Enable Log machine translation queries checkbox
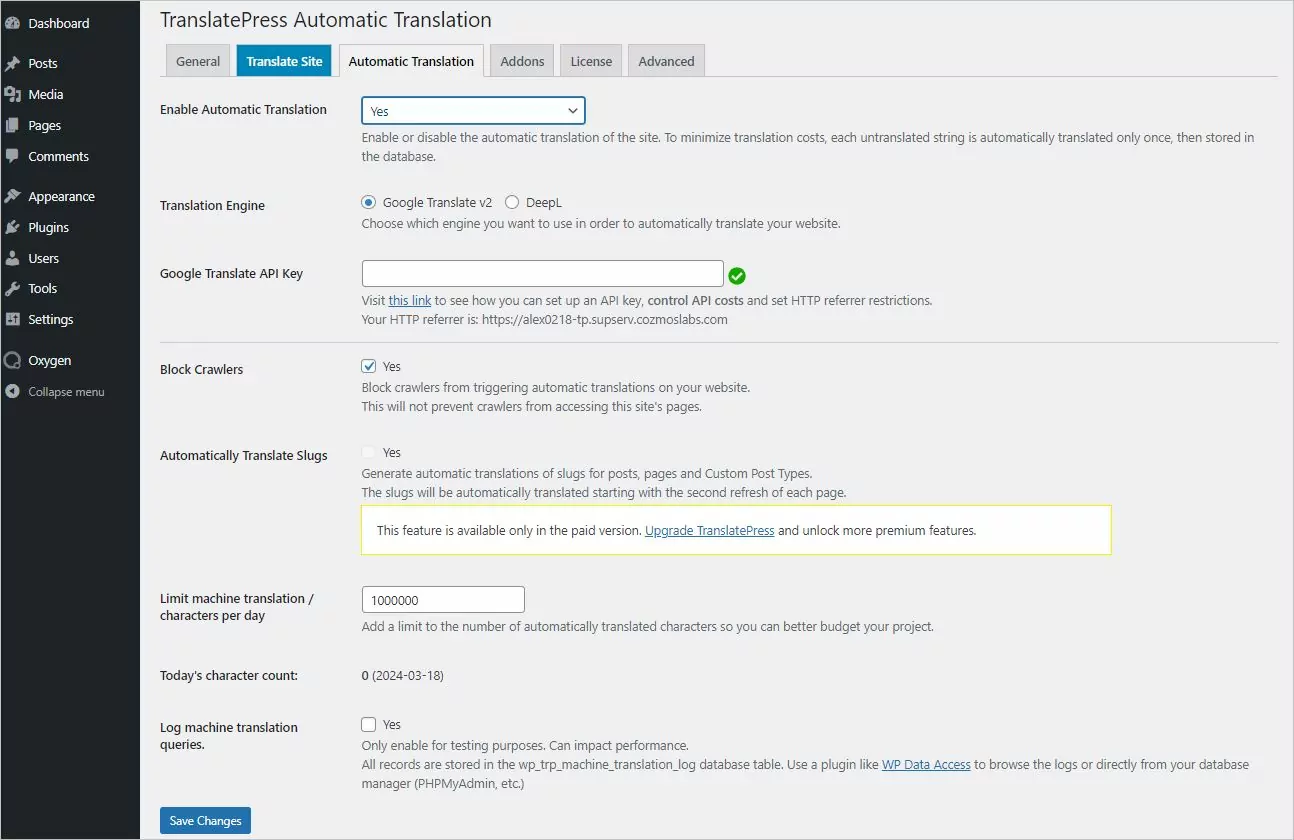 point(369,724)
